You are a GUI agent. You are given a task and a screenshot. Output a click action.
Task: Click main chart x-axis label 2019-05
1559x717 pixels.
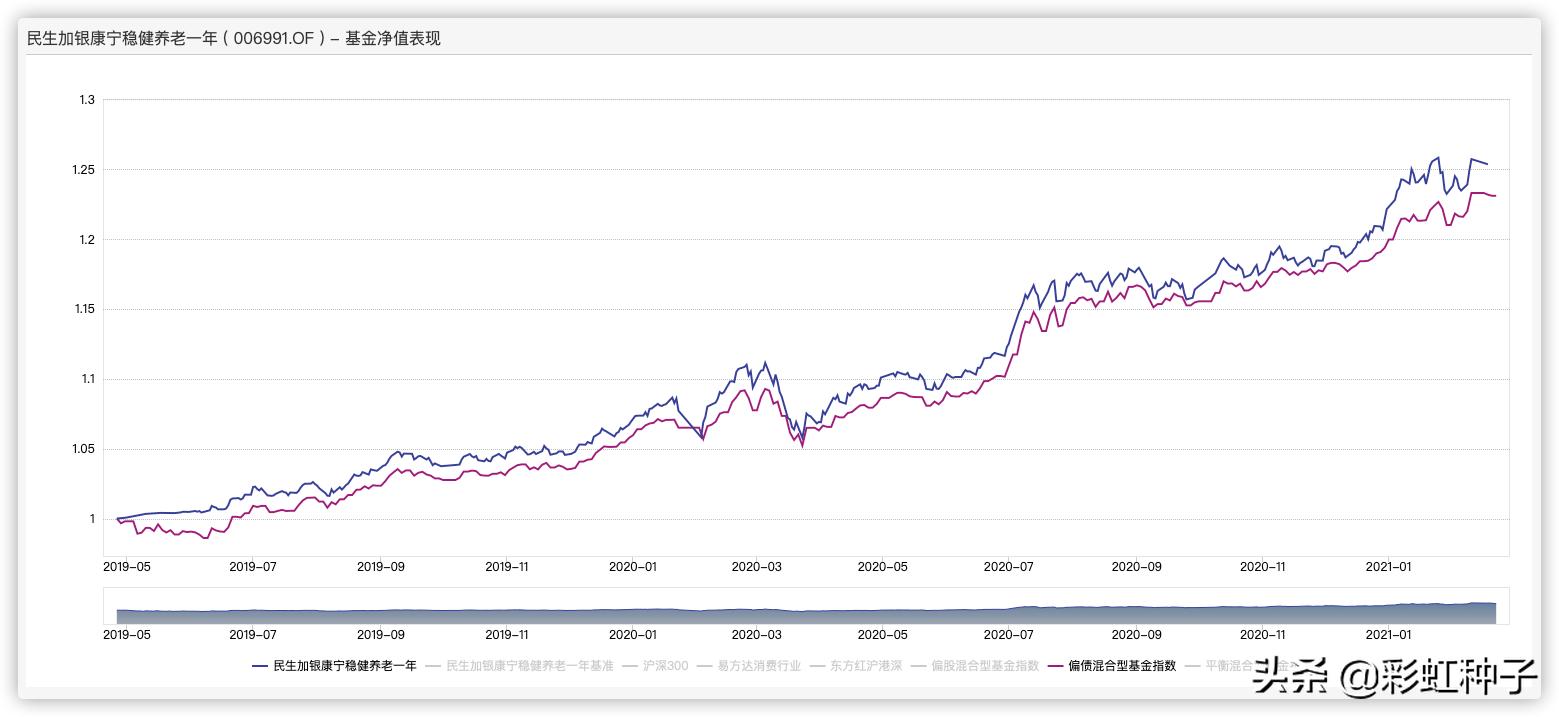click(x=127, y=567)
